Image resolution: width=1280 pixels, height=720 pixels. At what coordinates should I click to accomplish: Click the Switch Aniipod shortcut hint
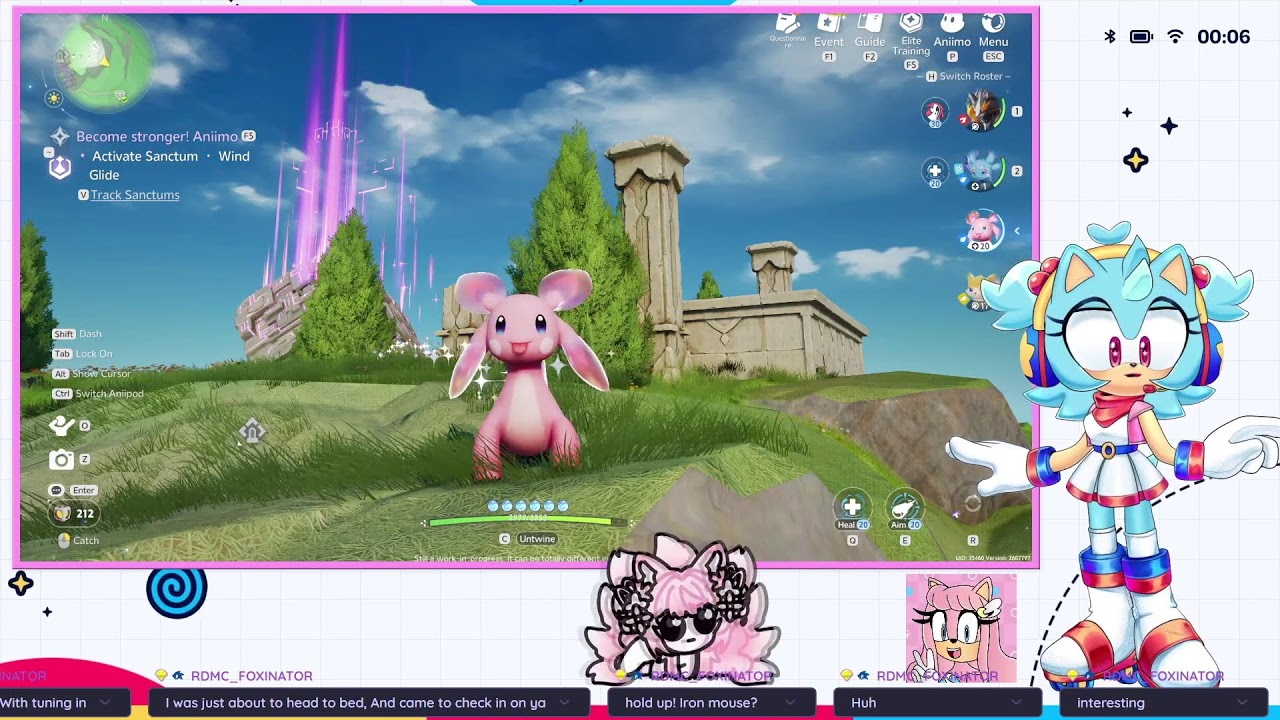pos(98,394)
